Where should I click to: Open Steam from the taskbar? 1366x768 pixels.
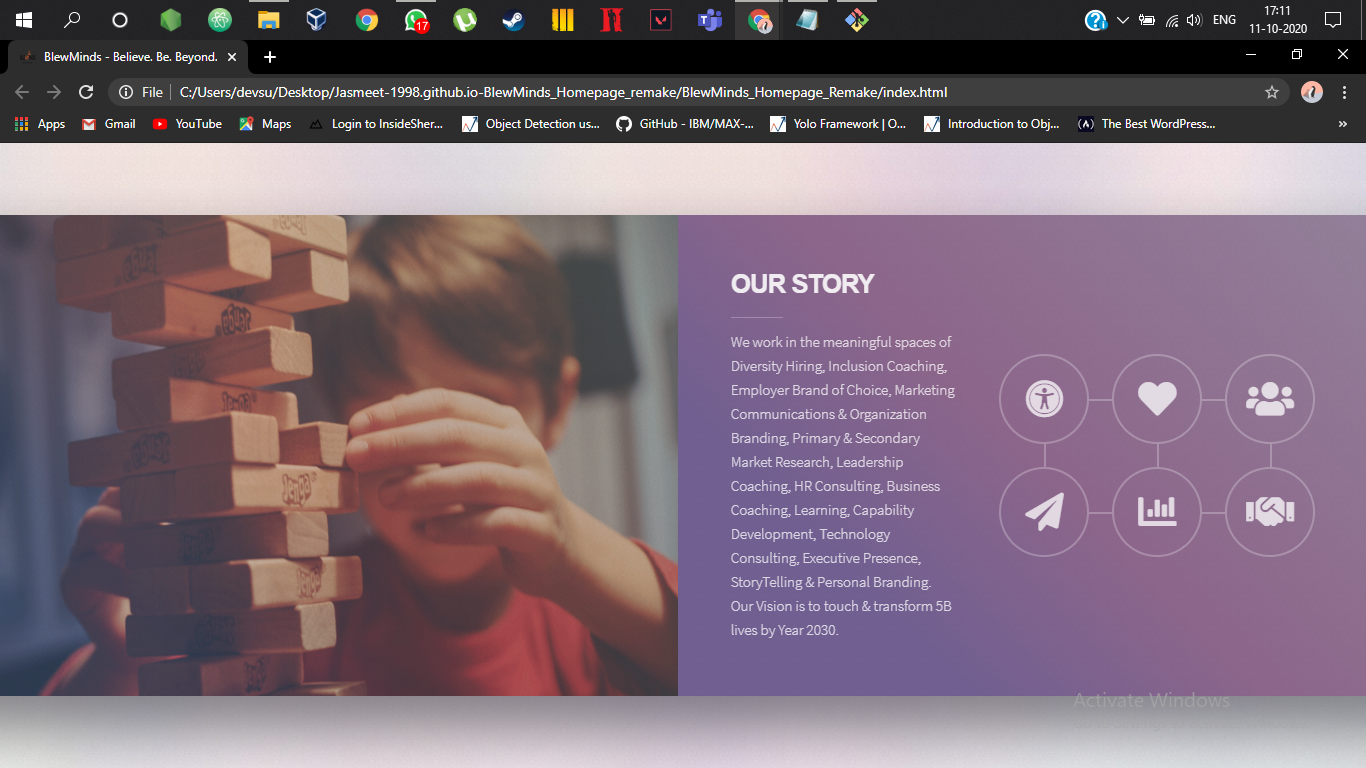pyautogui.click(x=513, y=20)
